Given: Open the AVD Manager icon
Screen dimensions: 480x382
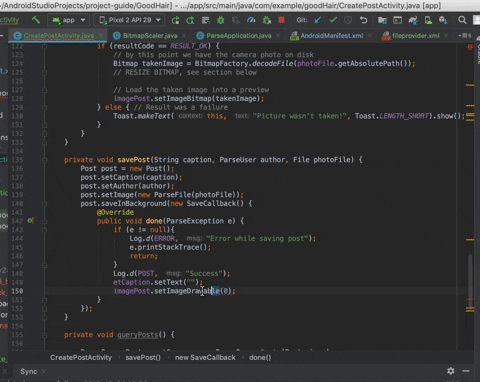Looking at the screenshot, I should [x=428, y=20].
